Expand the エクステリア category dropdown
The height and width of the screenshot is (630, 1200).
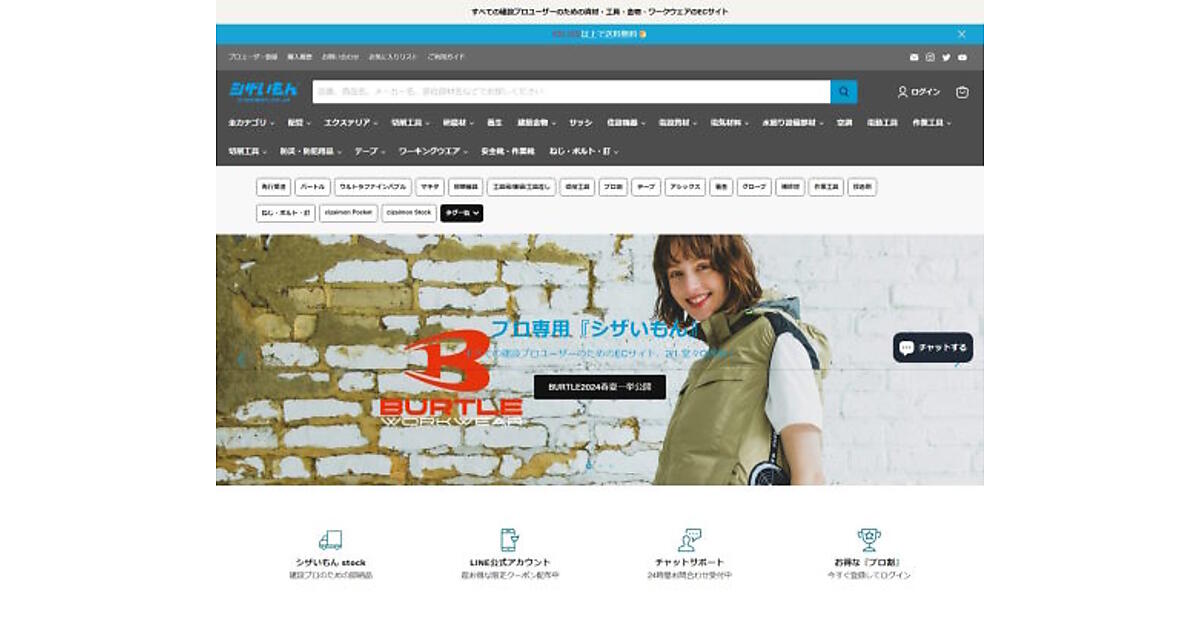tap(350, 123)
